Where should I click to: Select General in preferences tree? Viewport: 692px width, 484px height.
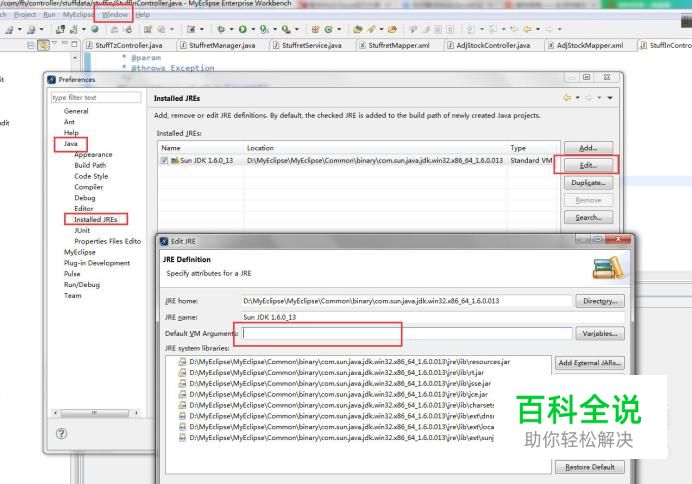[x=76, y=111]
